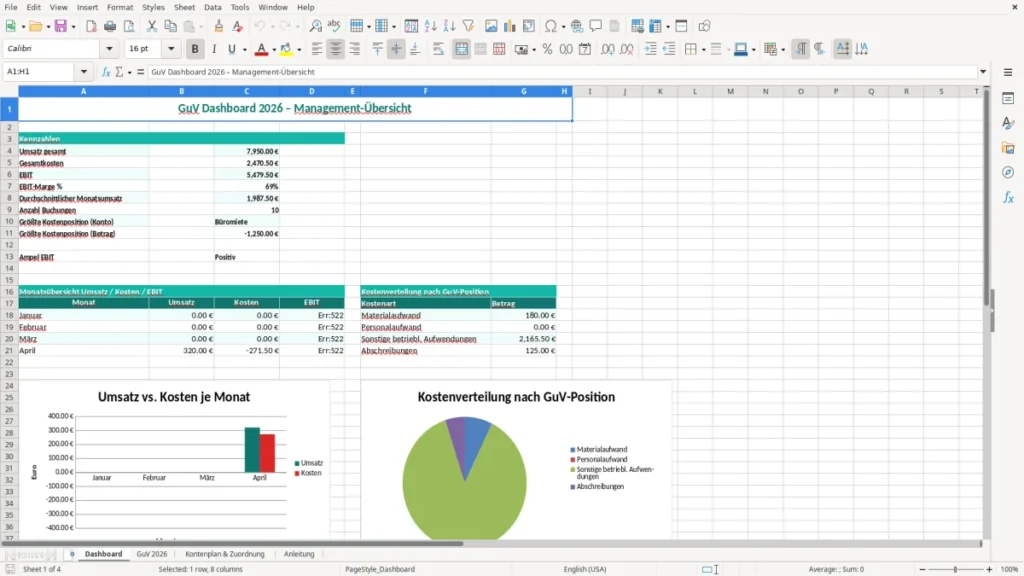Open Font Name dropdown arrow
Screen dimensions: 1024x576
109,49
